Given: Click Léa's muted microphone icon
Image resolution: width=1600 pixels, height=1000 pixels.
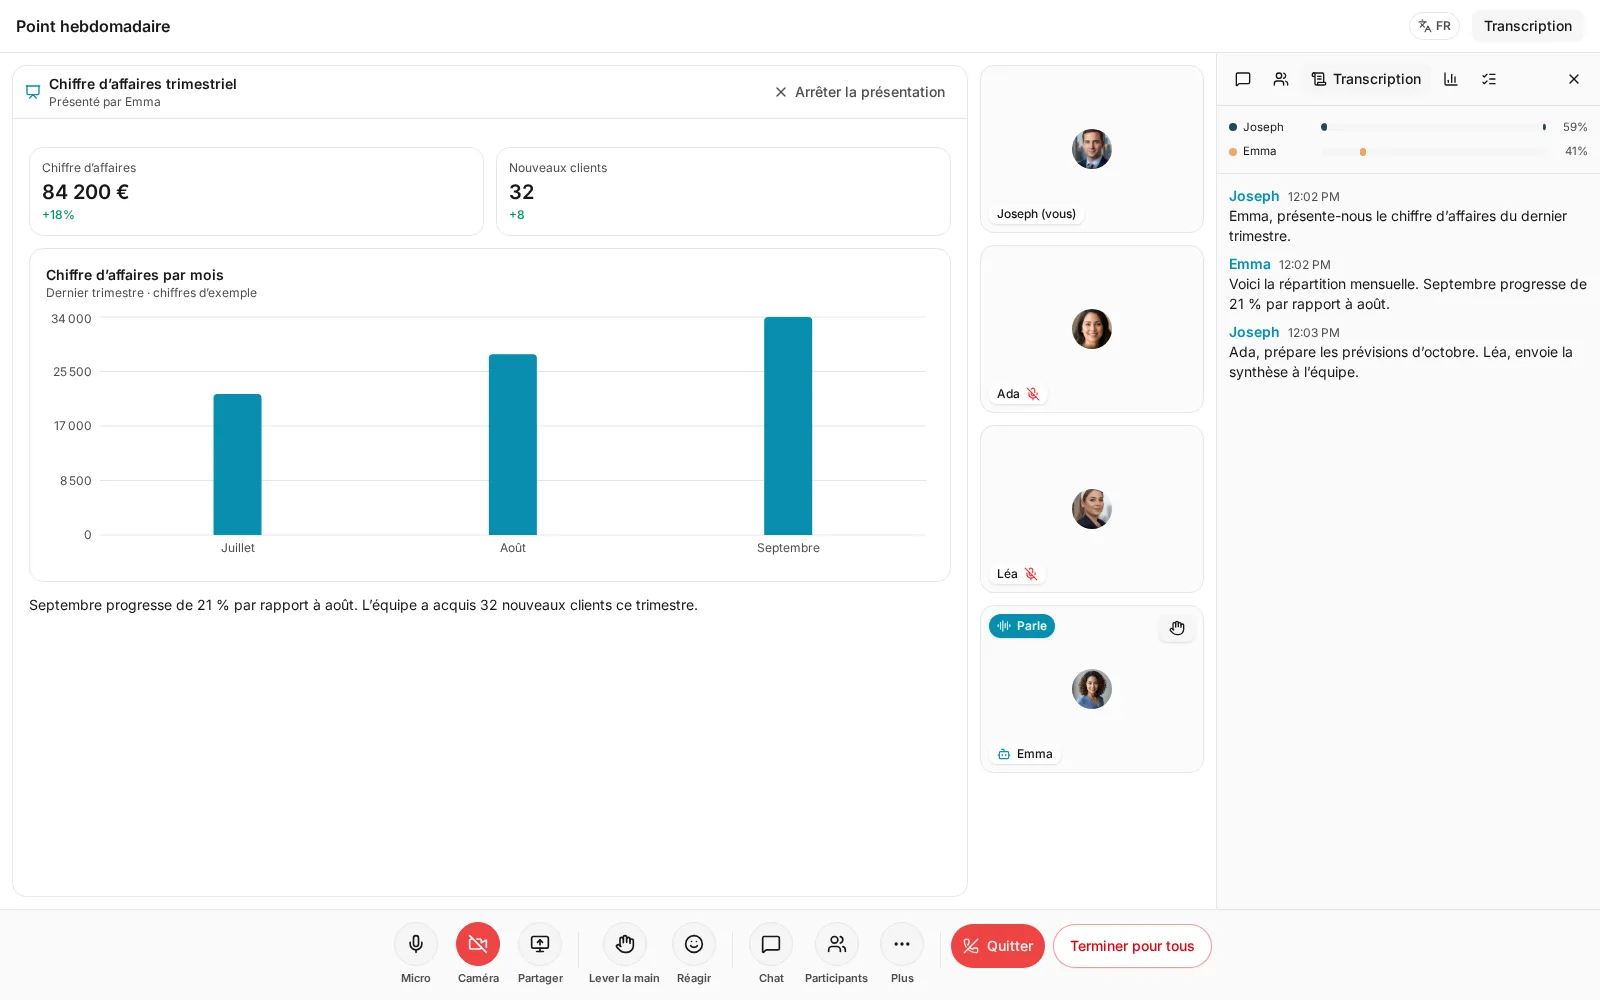Looking at the screenshot, I should (1031, 574).
